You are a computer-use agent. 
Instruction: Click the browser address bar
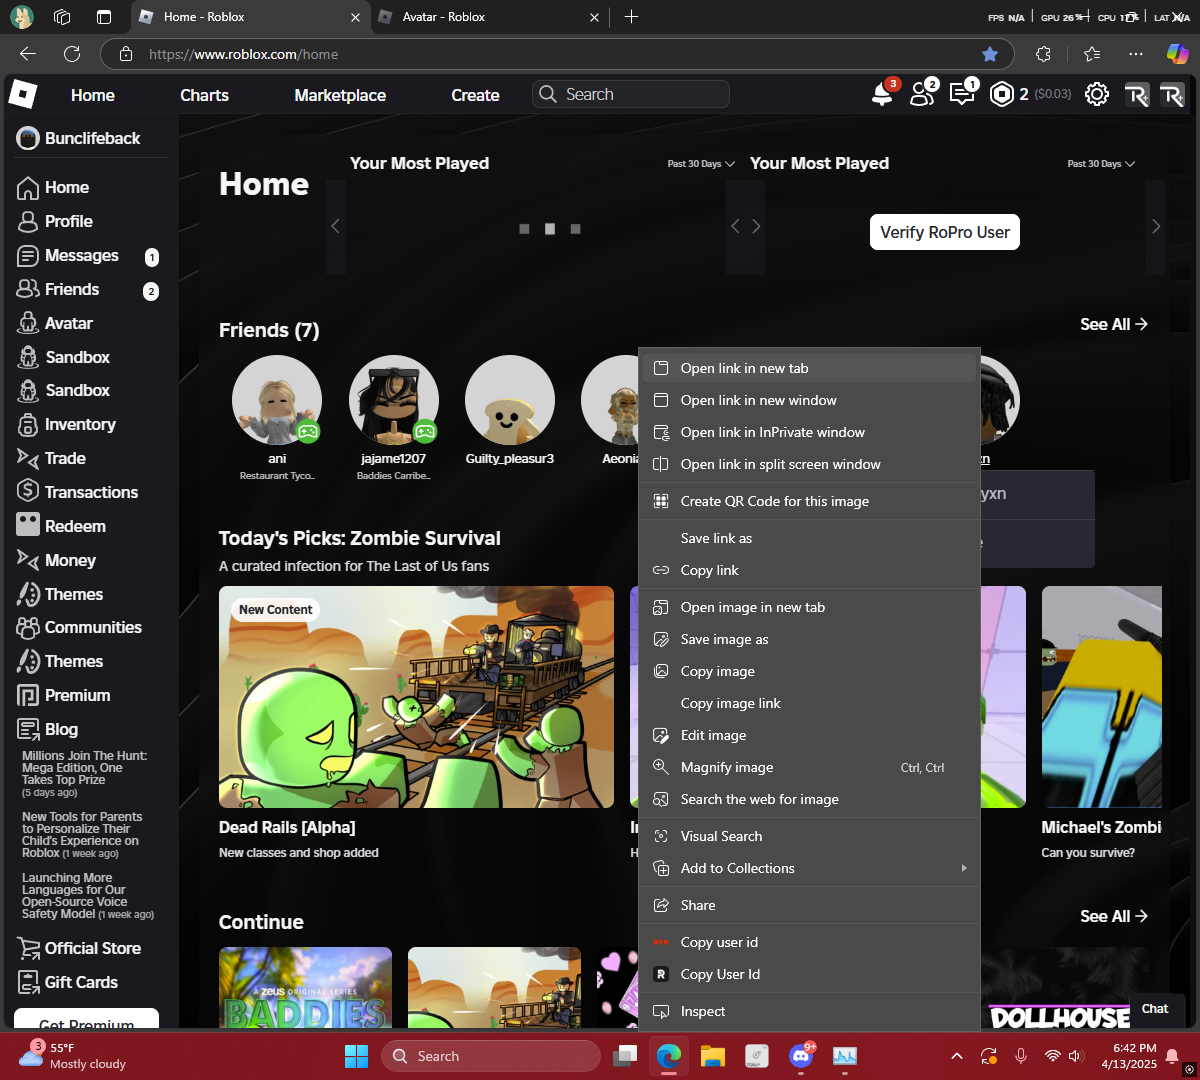pyautogui.click(x=555, y=54)
